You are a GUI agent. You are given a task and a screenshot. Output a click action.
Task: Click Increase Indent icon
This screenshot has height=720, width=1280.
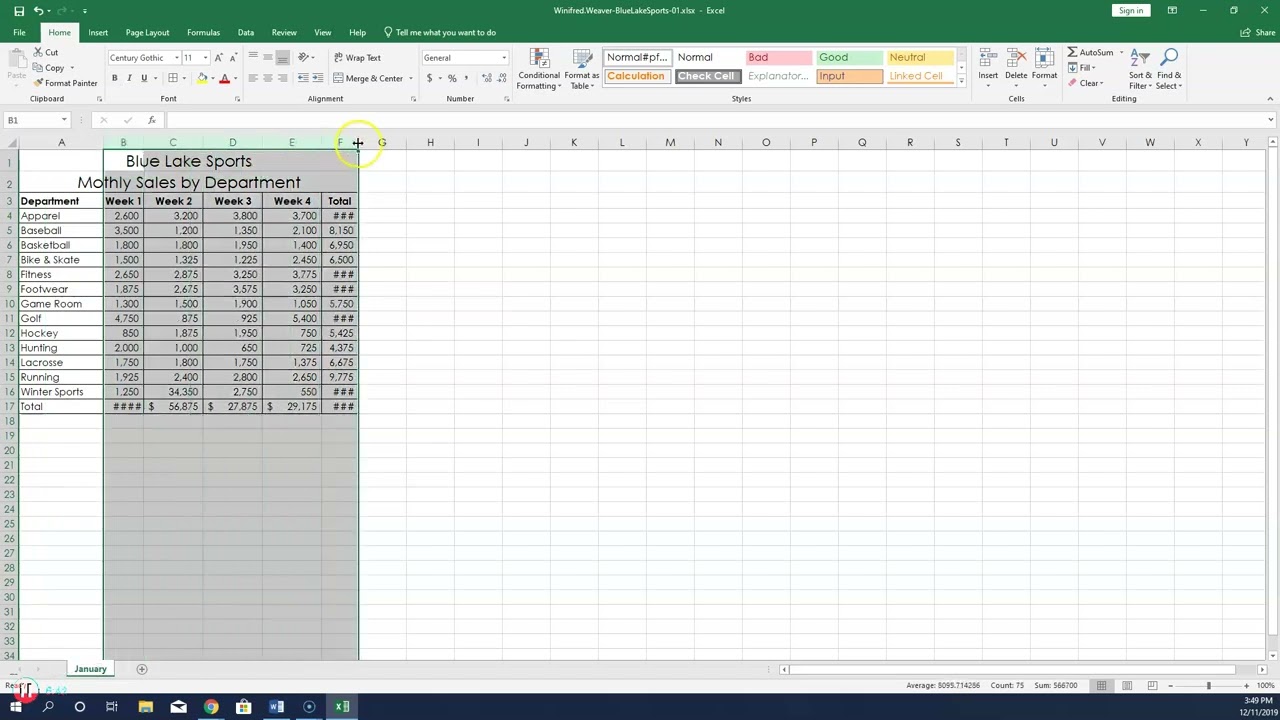pyautogui.click(x=317, y=78)
